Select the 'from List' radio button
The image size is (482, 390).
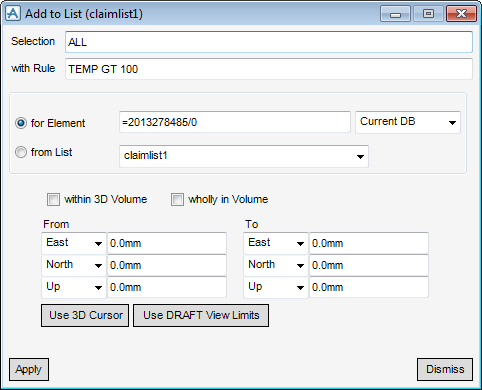(21, 152)
